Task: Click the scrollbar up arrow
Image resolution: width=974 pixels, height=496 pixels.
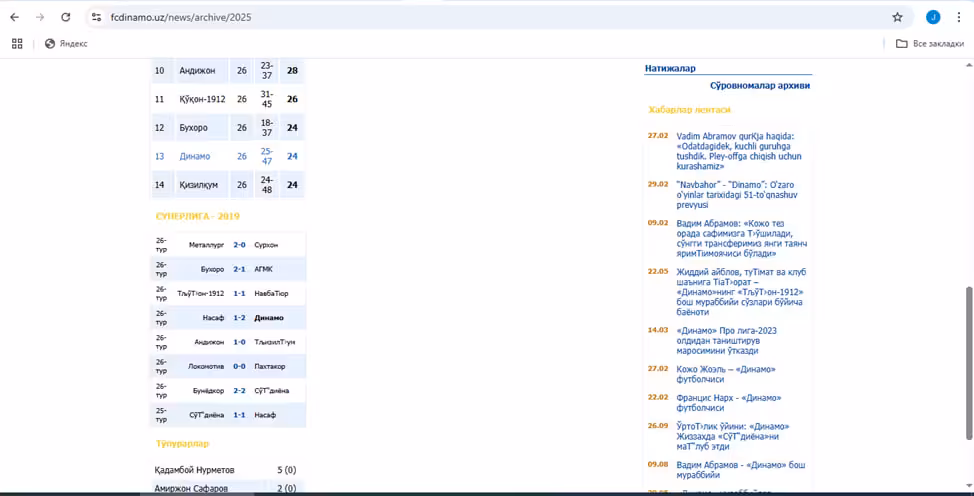Action: tap(968, 65)
